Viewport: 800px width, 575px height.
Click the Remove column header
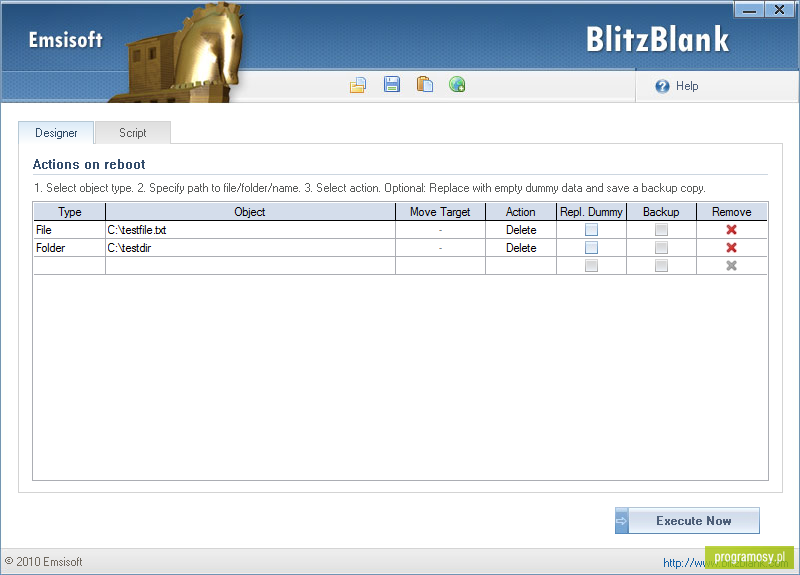pos(732,212)
